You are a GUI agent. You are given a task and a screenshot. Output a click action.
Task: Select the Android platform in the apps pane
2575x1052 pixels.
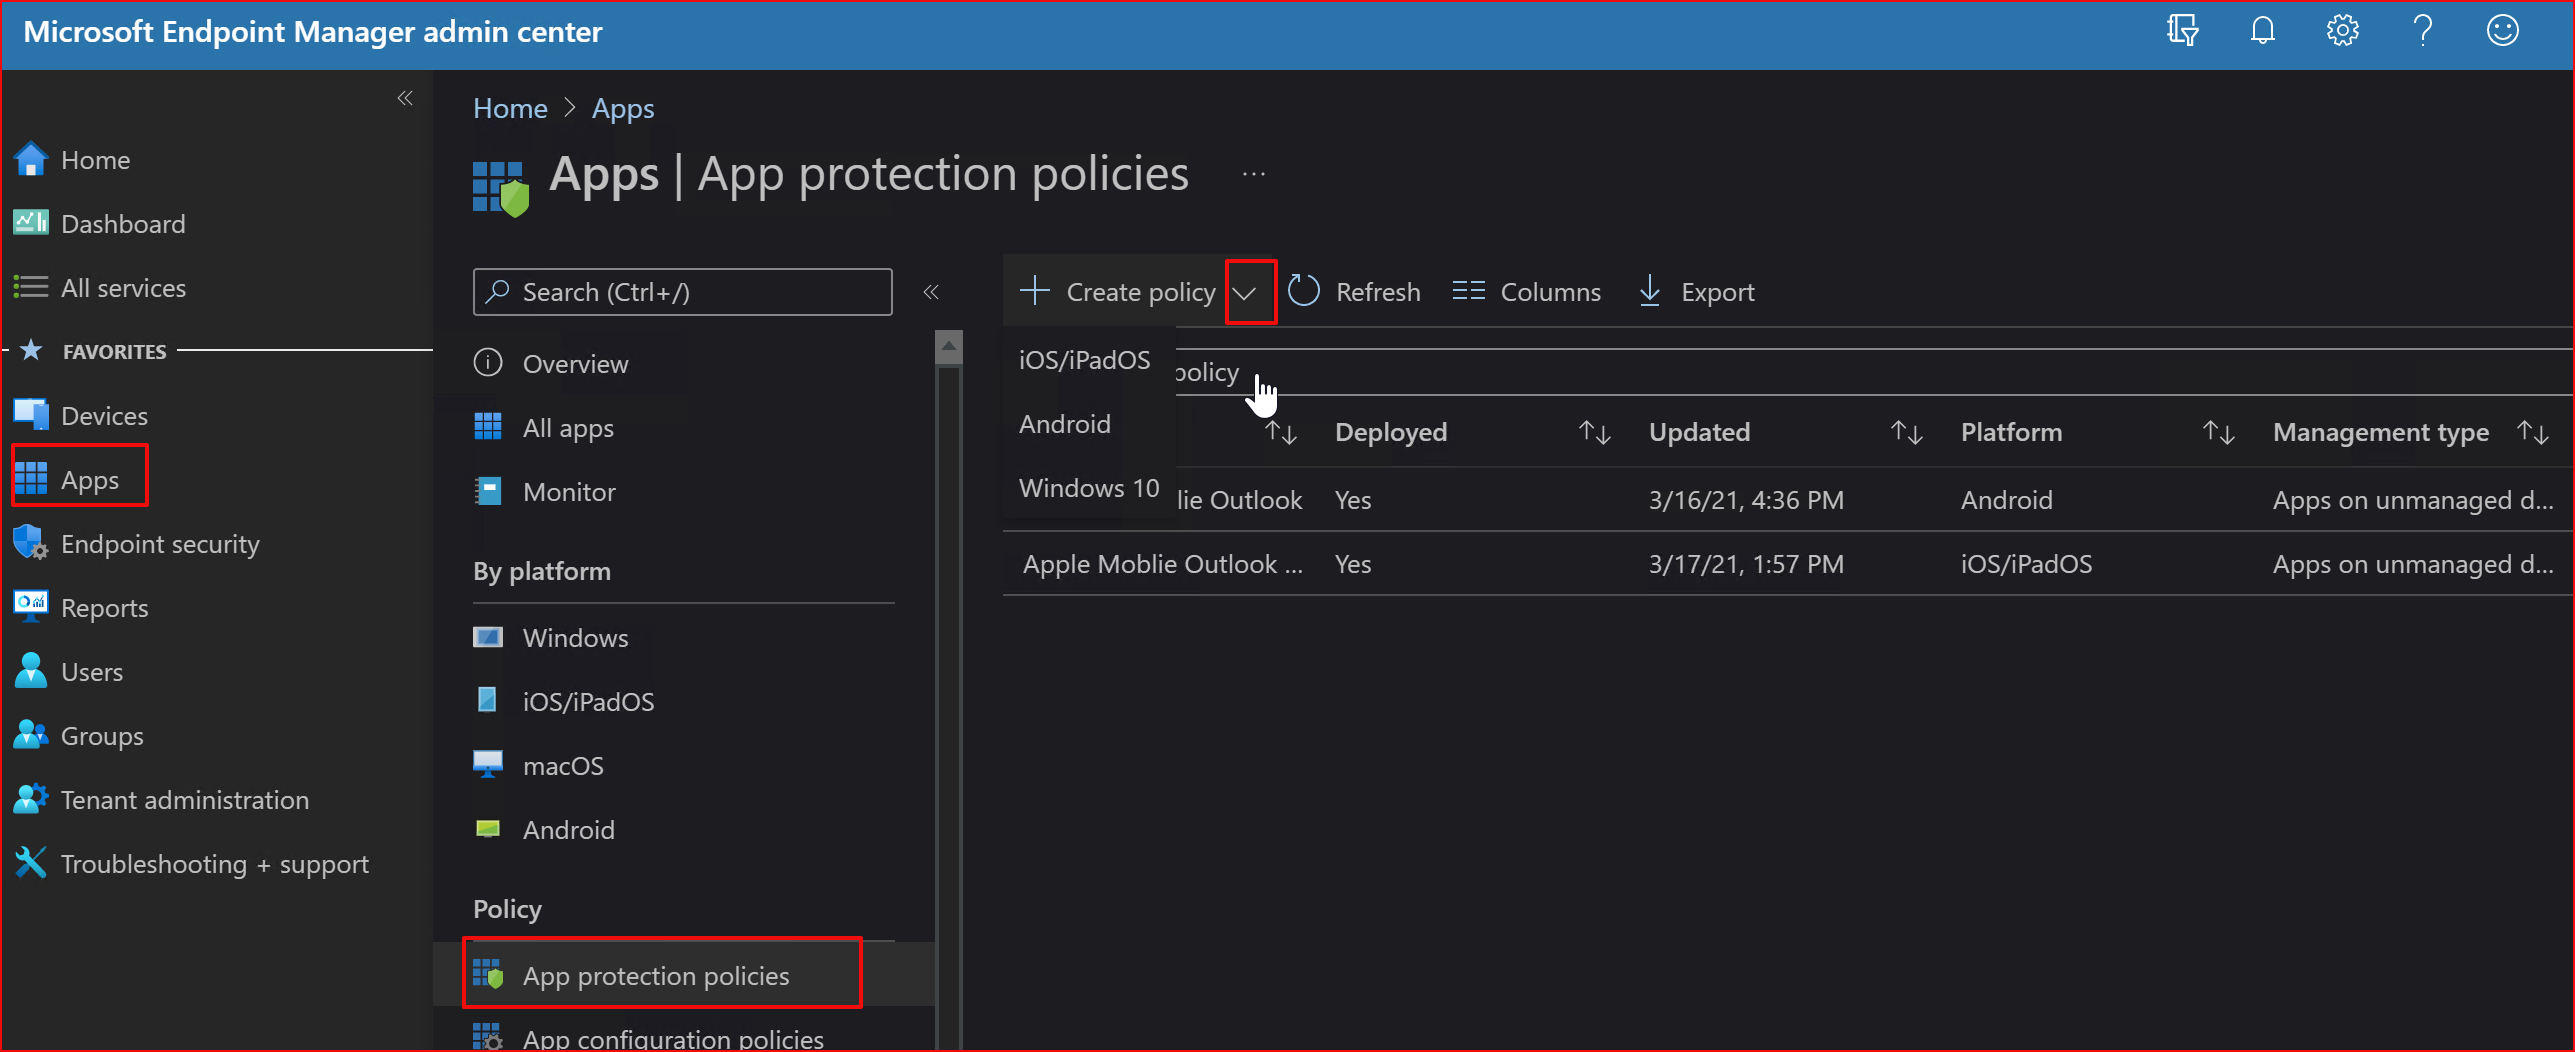tap(568, 829)
